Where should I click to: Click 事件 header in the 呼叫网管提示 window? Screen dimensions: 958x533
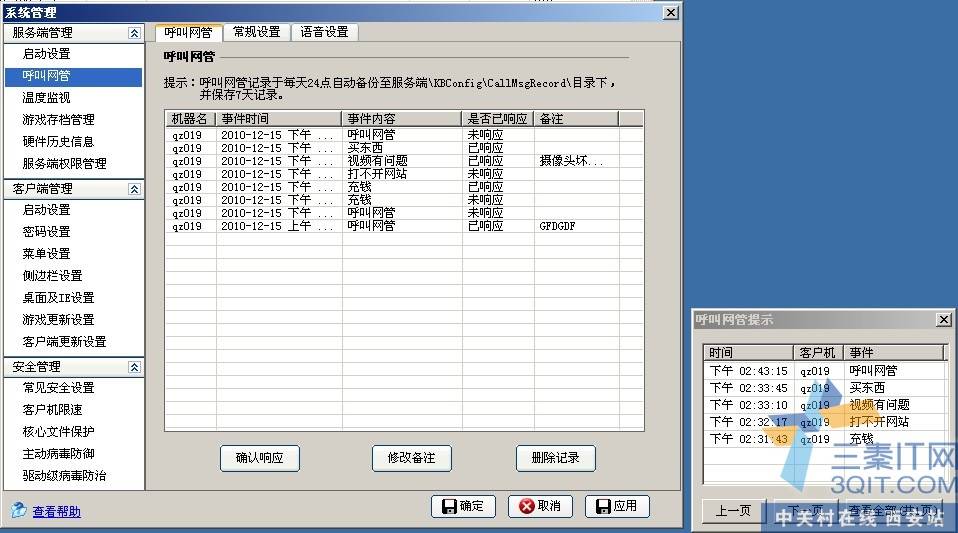point(894,353)
